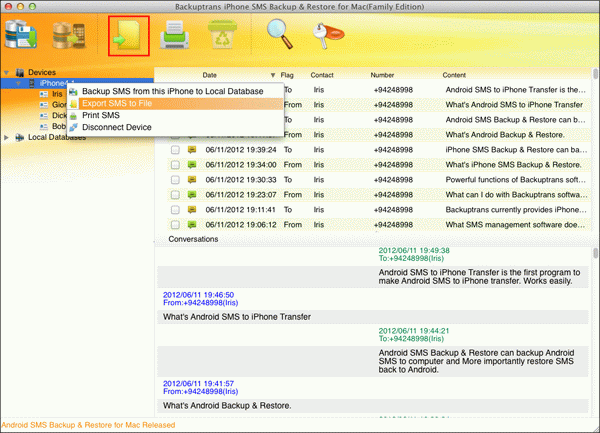This screenshot has width=600, height=433.
Task: Choose Disconnect Device from context menu
Action: tap(175, 127)
